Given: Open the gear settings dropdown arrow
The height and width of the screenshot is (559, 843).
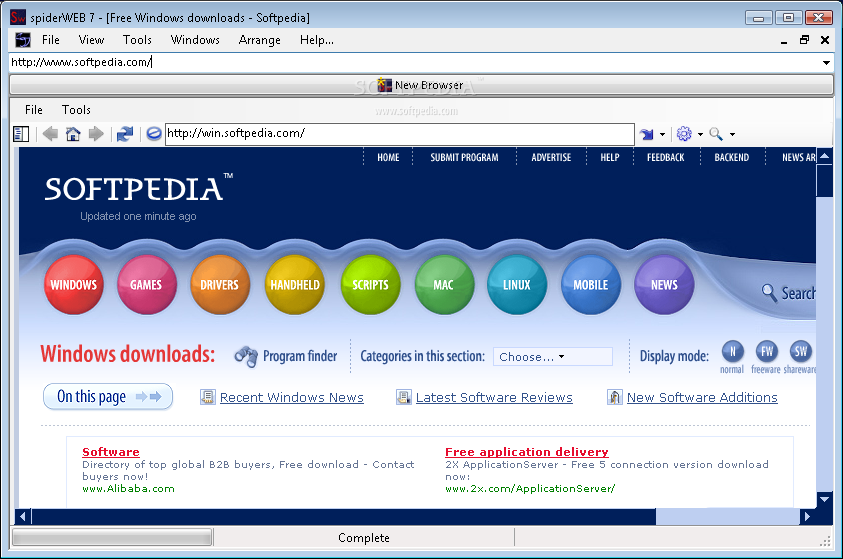Looking at the screenshot, I should (x=700, y=134).
